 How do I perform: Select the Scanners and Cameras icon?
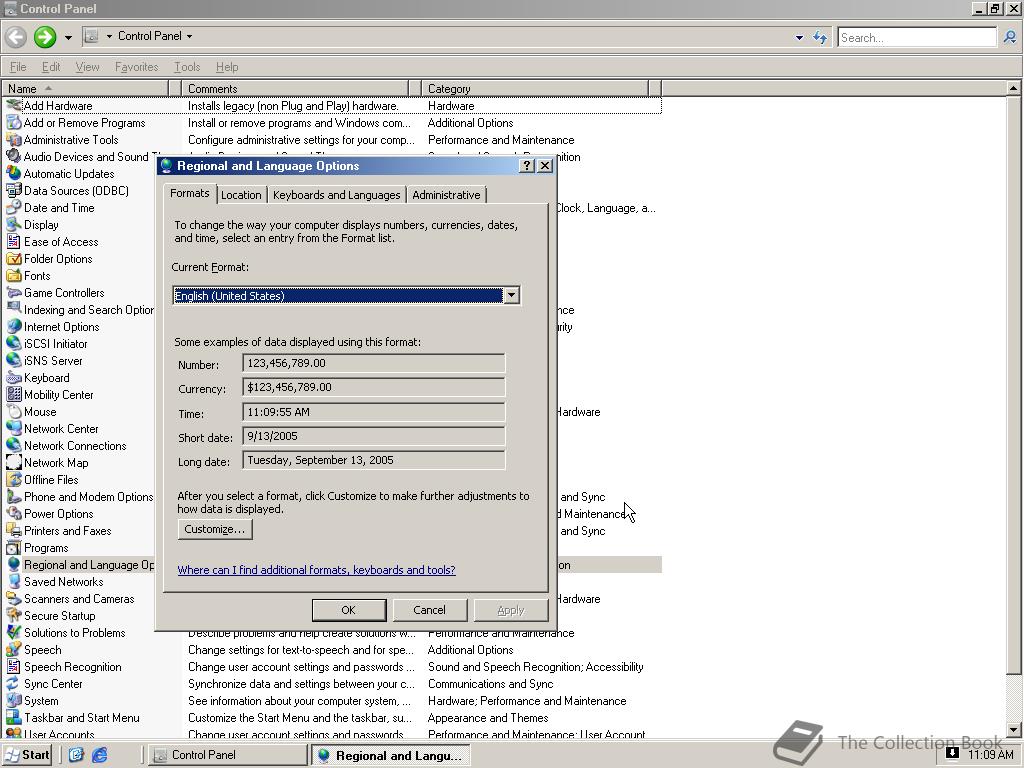tap(14, 598)
